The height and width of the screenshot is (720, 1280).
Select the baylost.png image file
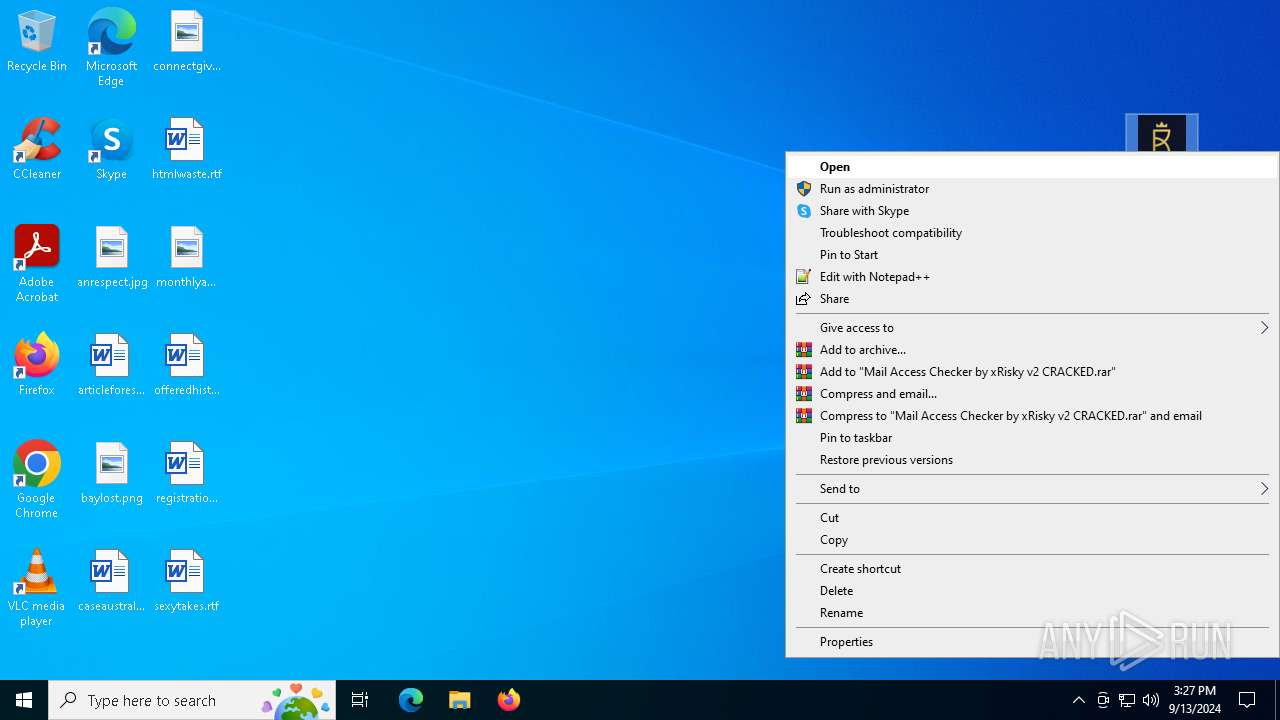112,474
